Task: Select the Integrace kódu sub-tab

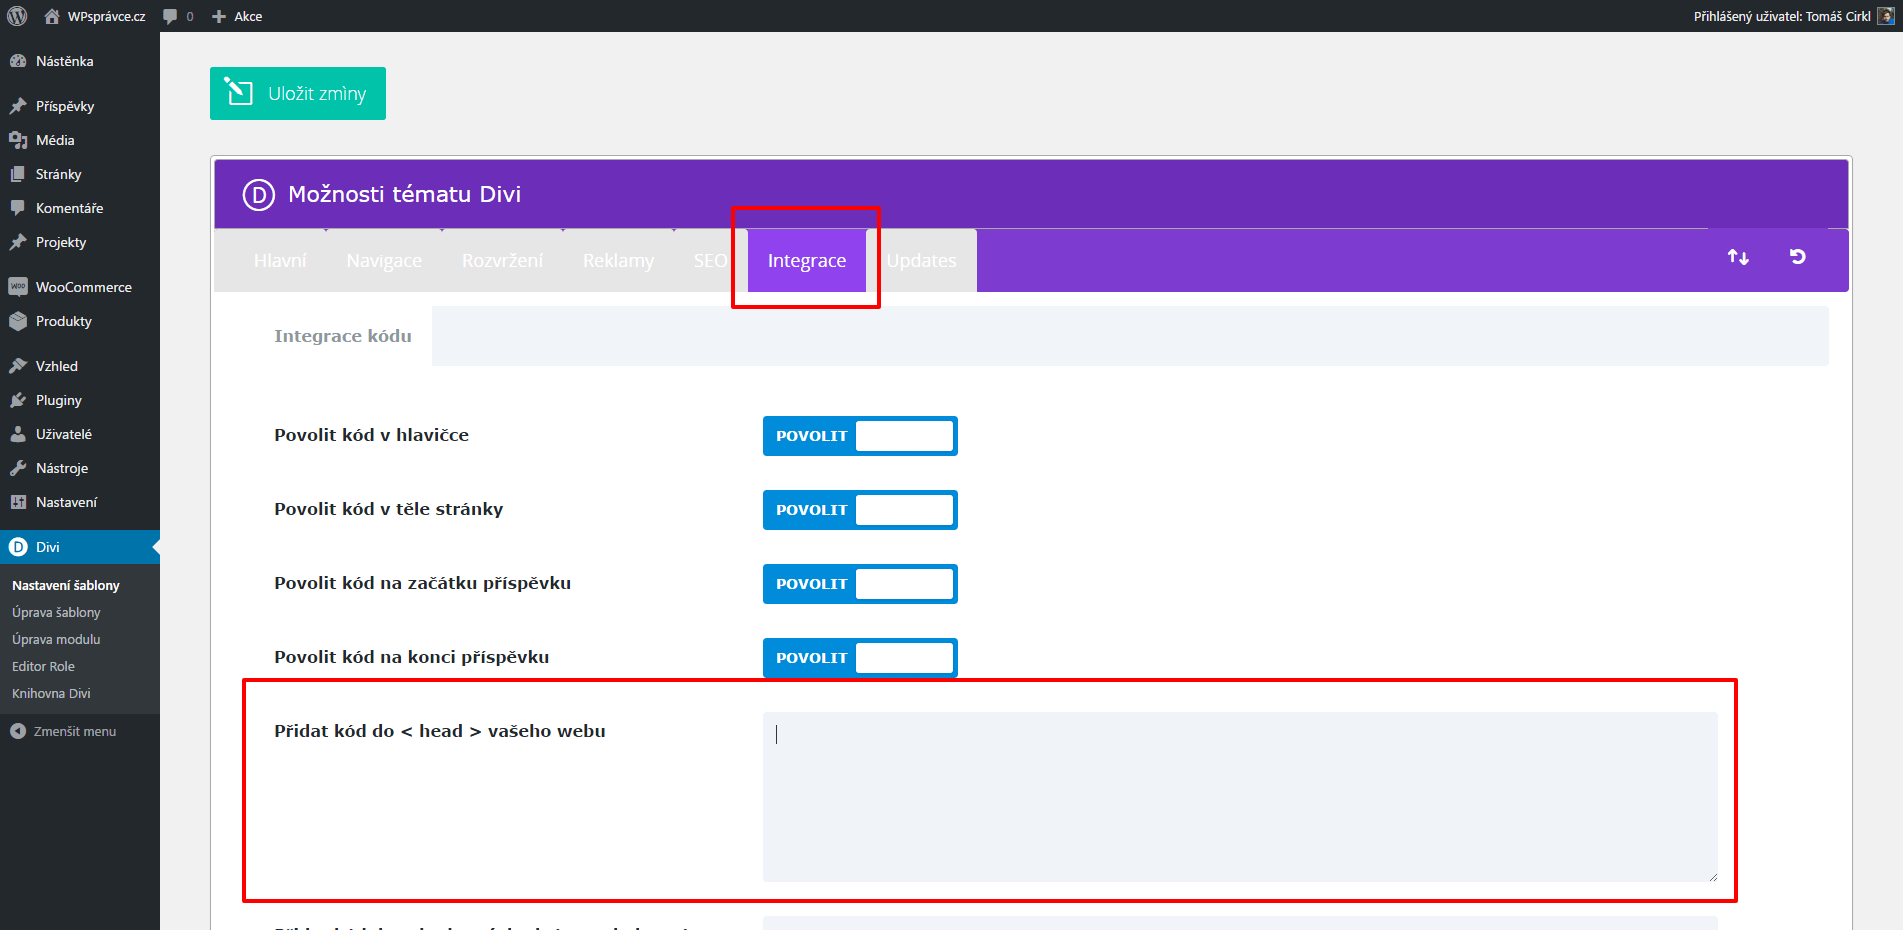Action: [x=343, y=336]
